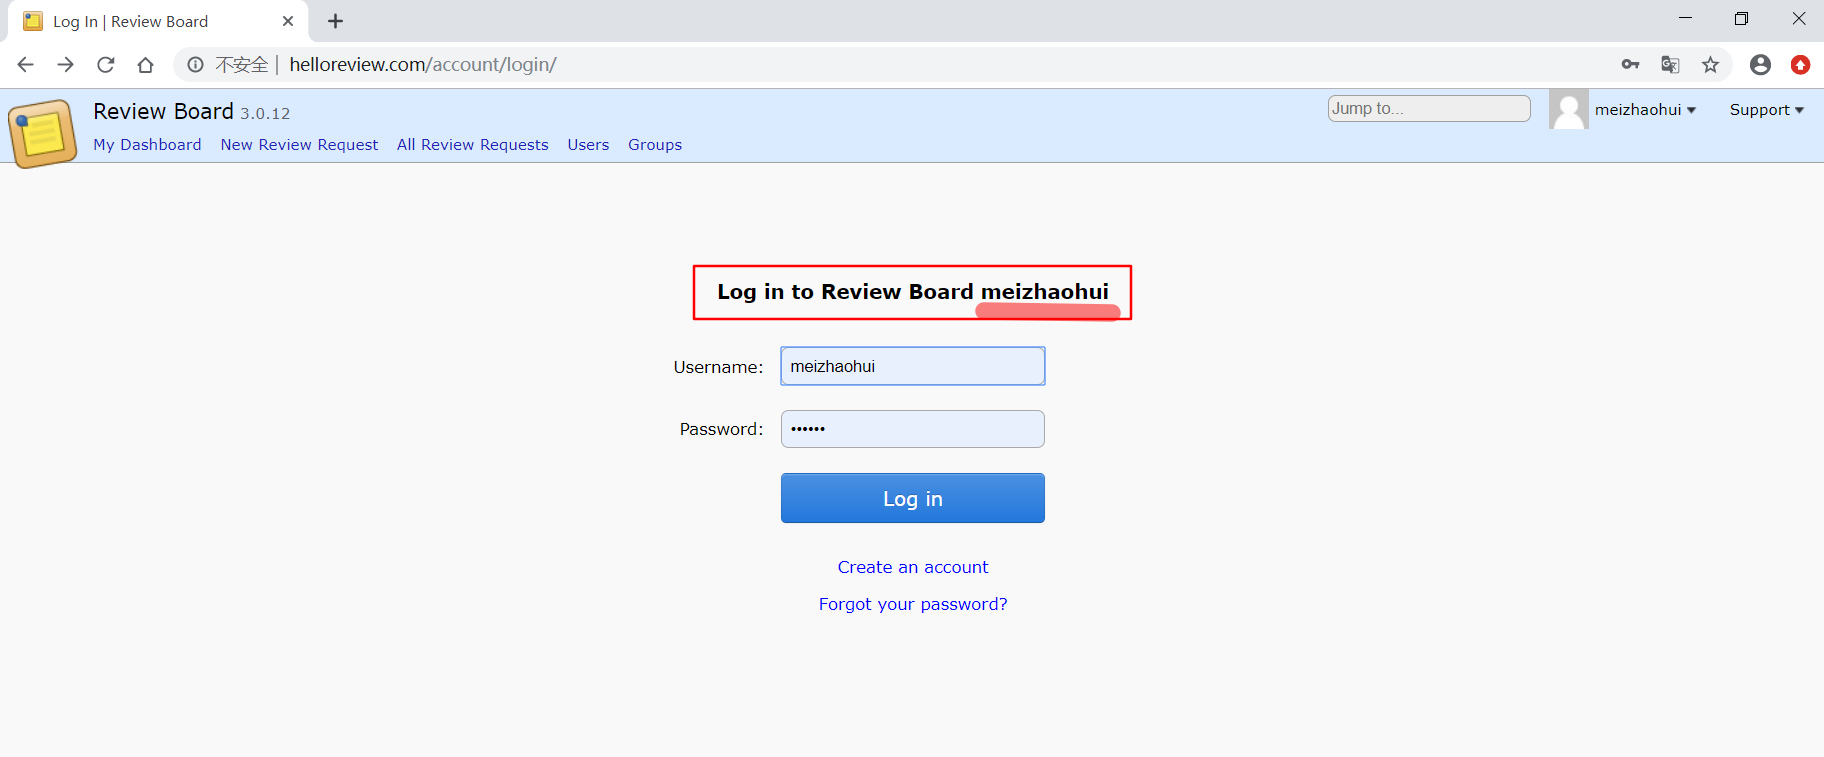Open the Users page
The width and height of the screenshot is (1824, 757).
click(x=588, y=145)
